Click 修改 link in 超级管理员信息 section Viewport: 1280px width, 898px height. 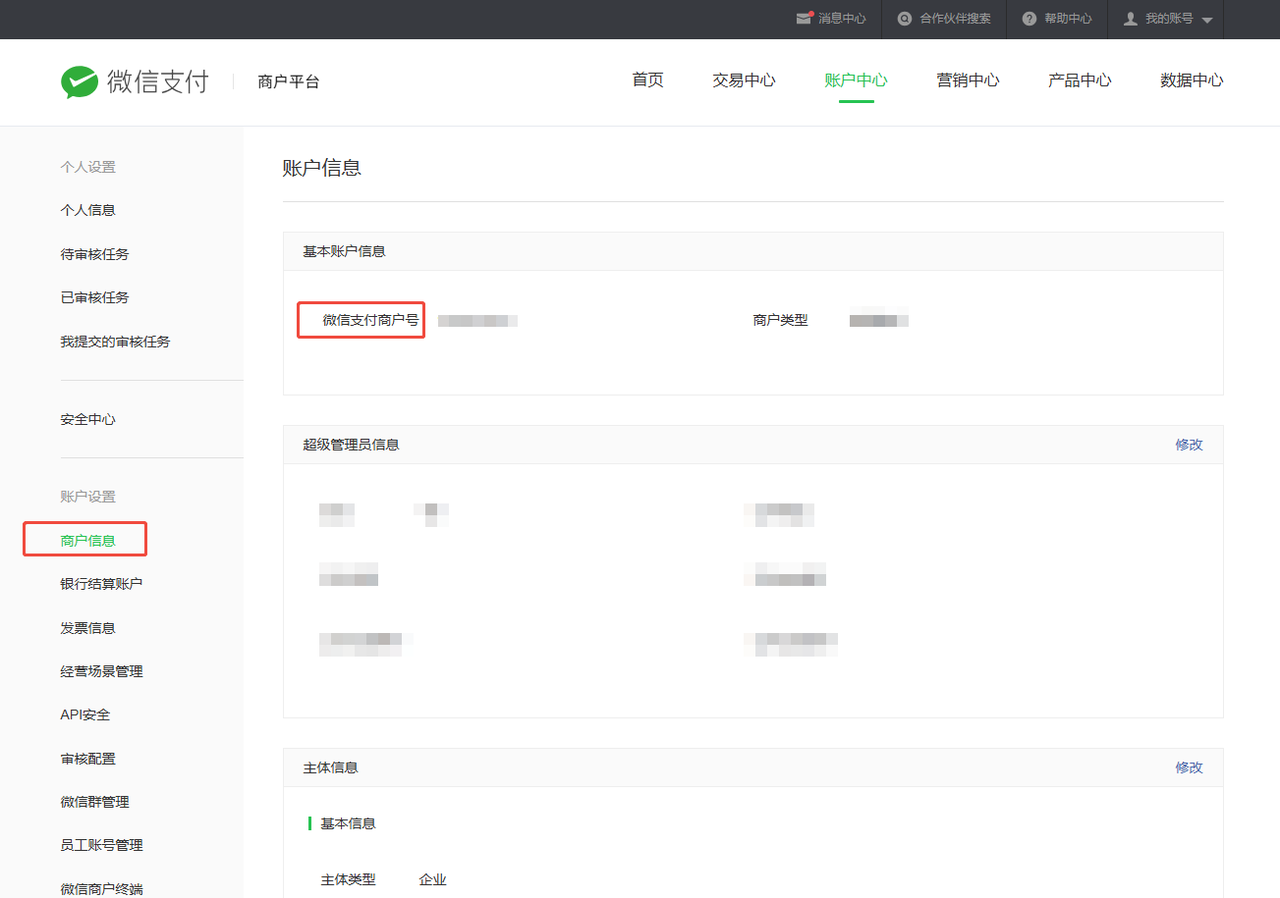[1188, 445]
